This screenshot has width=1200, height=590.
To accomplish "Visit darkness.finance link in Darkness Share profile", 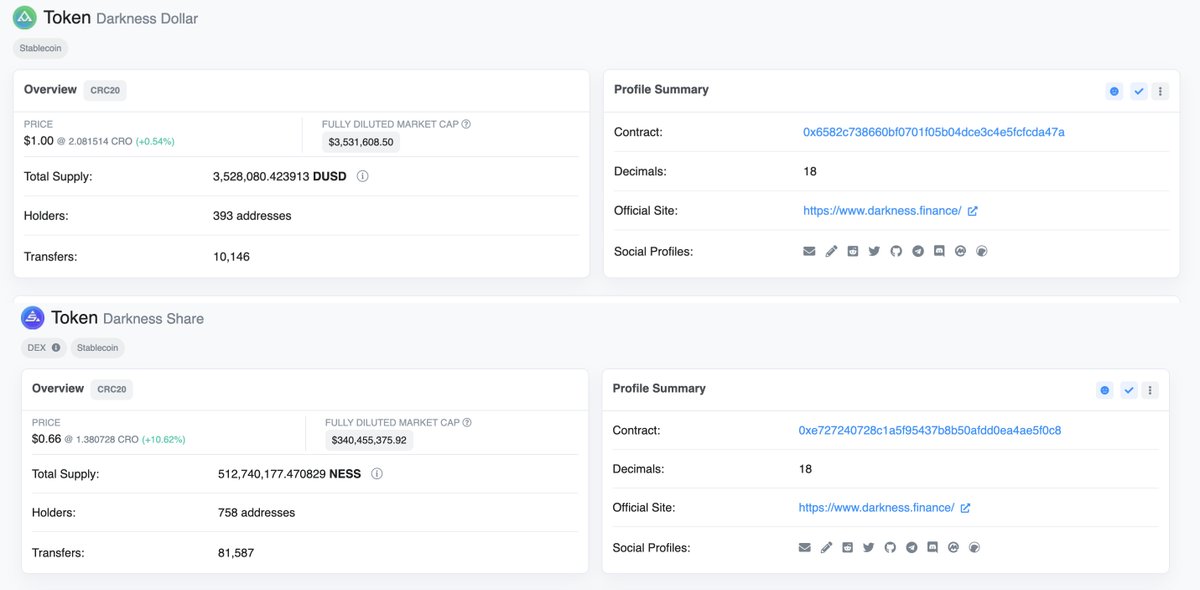I will tap(876, 508).
